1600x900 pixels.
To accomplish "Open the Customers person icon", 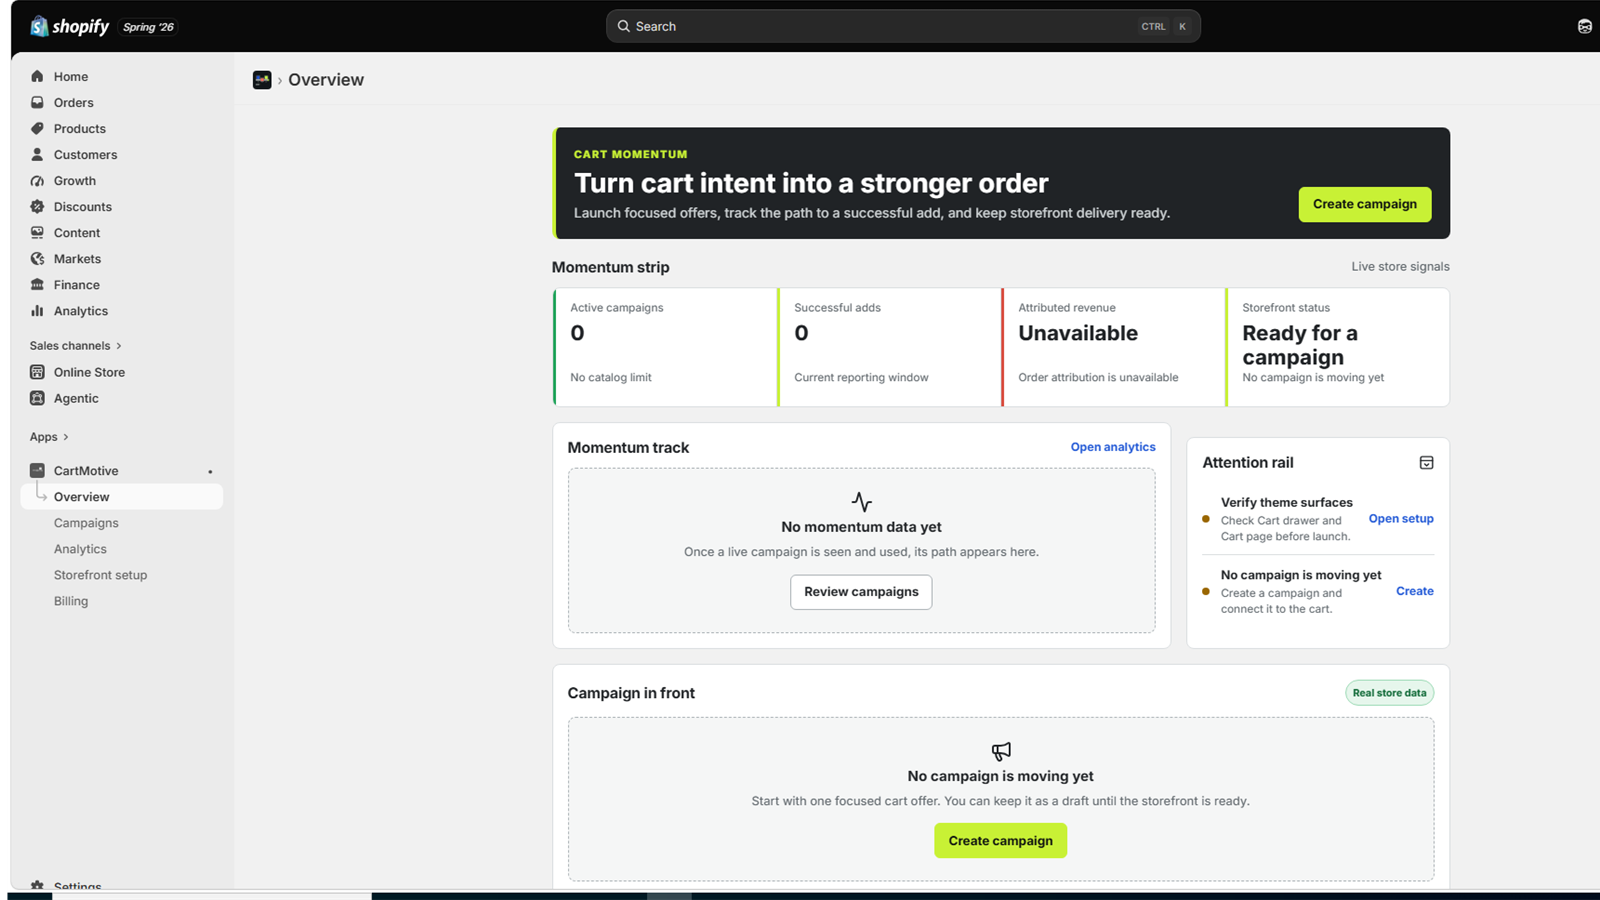I will 37,154.
